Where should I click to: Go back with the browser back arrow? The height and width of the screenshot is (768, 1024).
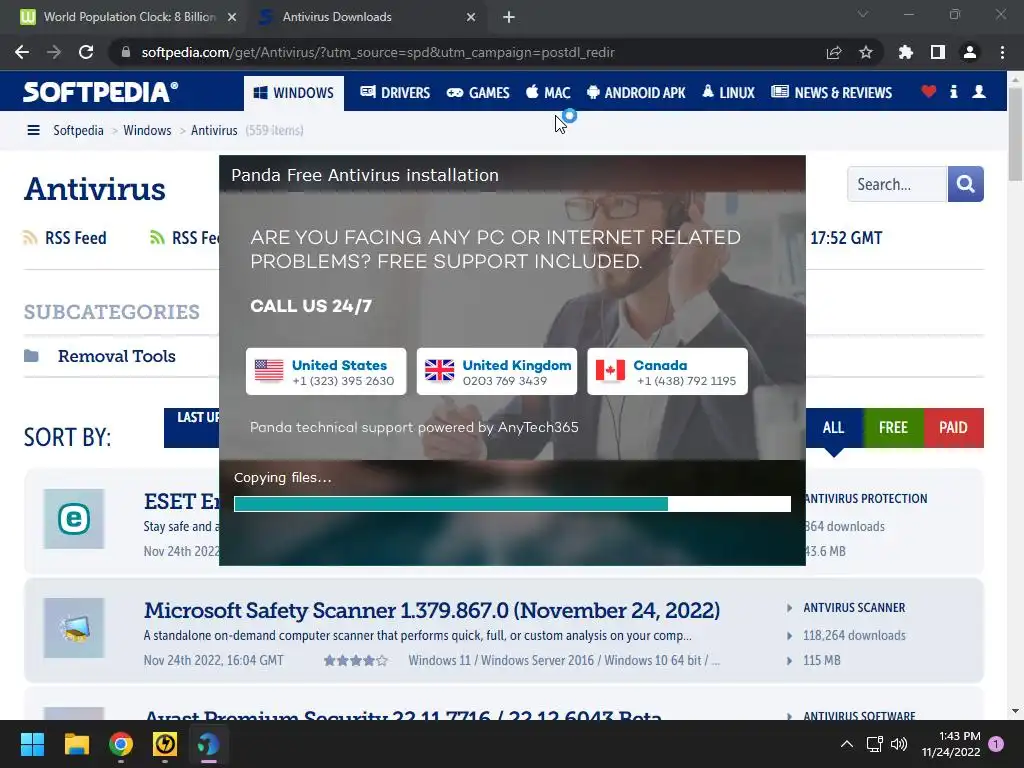click(22, 52)
